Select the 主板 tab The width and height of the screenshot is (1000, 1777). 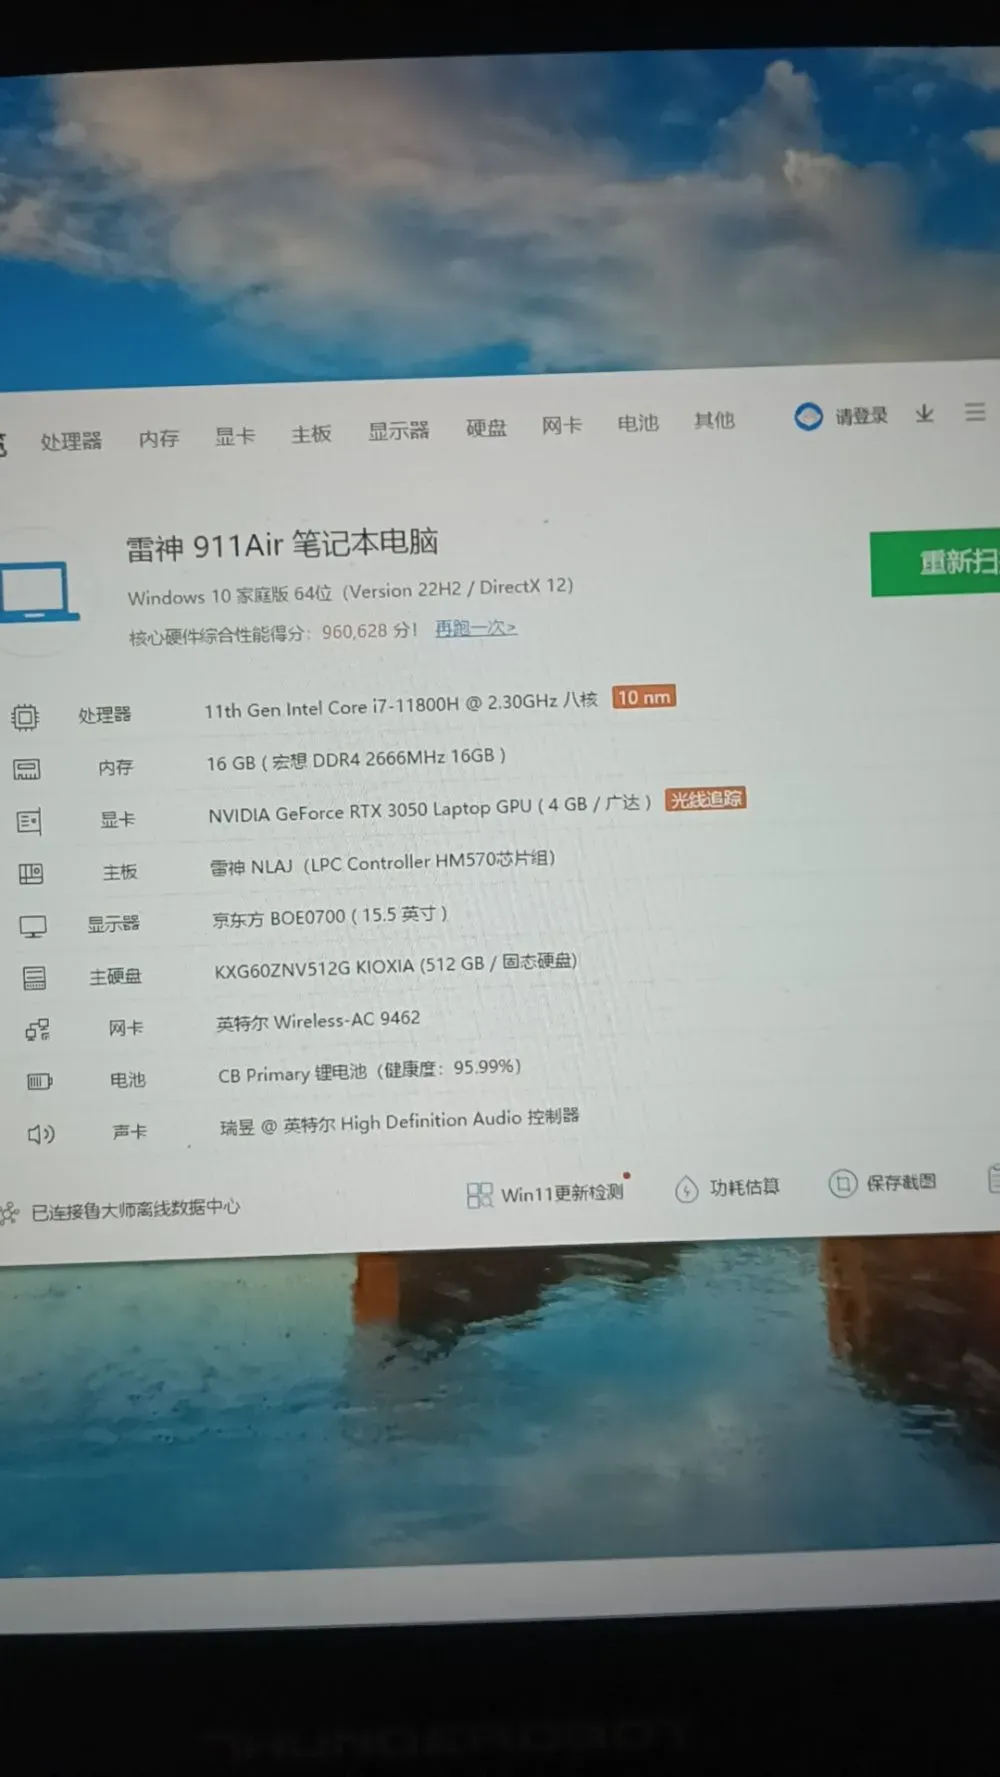coord(311,433)
